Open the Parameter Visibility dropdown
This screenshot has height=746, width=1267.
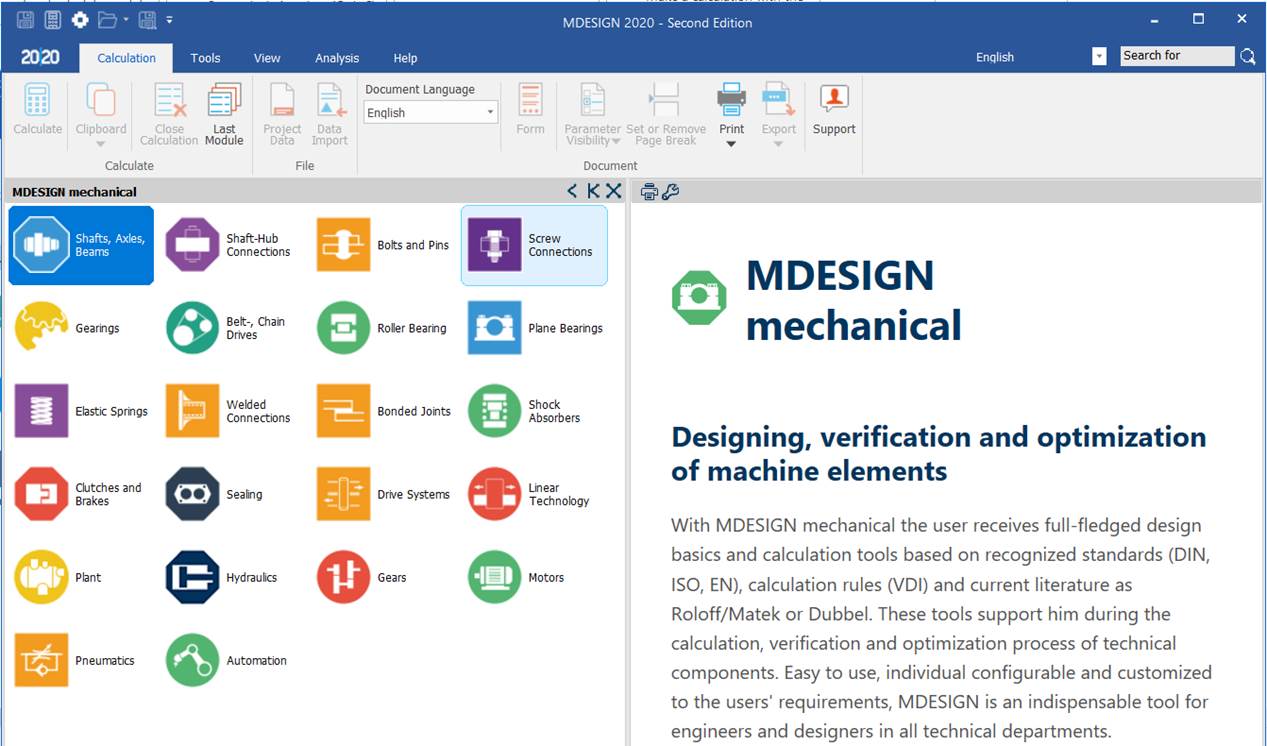(617, 141)
